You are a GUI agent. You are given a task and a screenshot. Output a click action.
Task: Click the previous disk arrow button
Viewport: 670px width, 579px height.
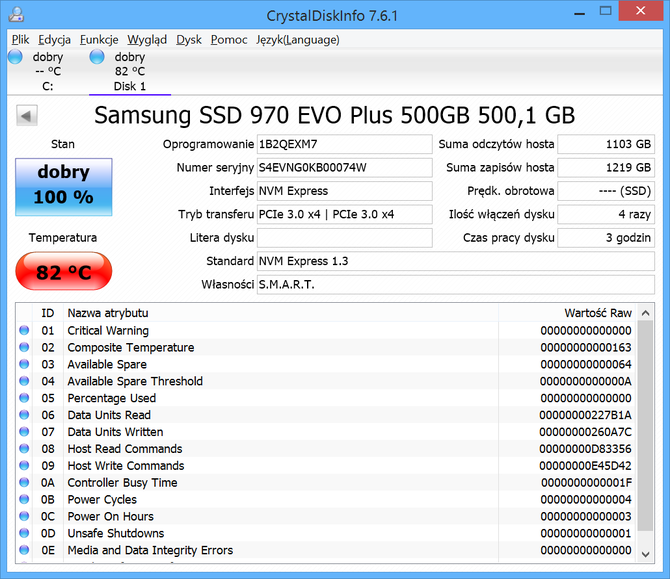coord(27,116)
